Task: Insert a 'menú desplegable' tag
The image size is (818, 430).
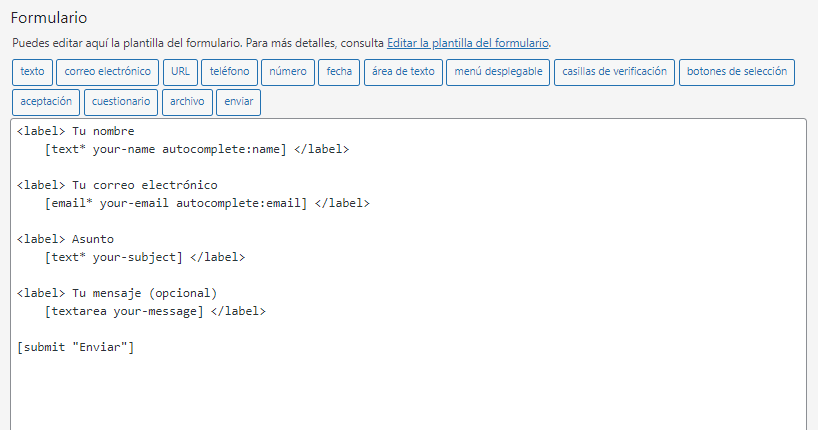Action: tap(498, 72)
